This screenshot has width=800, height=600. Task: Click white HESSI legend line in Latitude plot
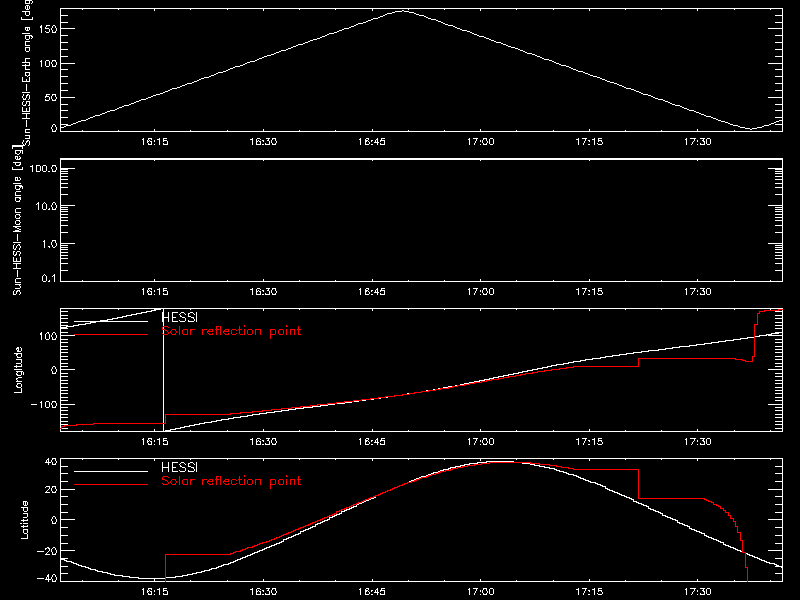[111, 471]
